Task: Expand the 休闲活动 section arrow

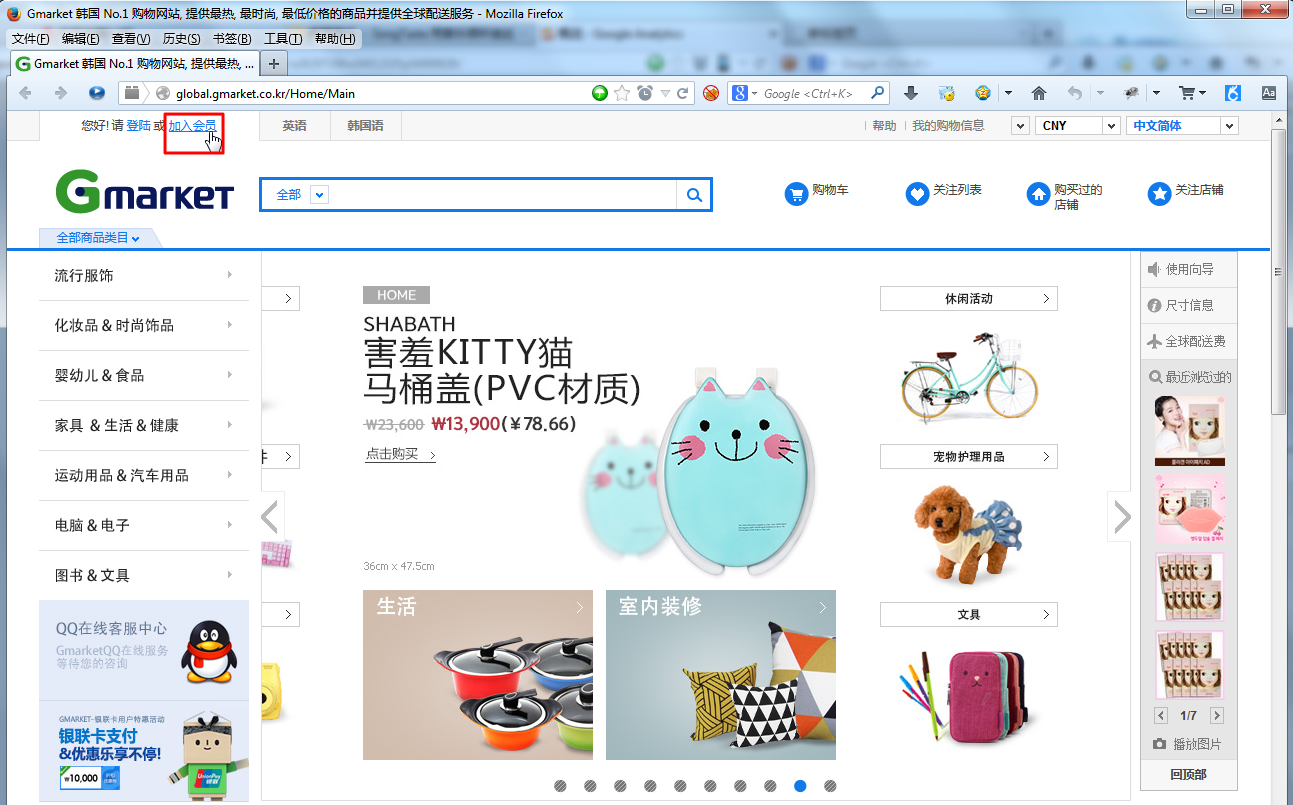Action: click(1046, 299)
